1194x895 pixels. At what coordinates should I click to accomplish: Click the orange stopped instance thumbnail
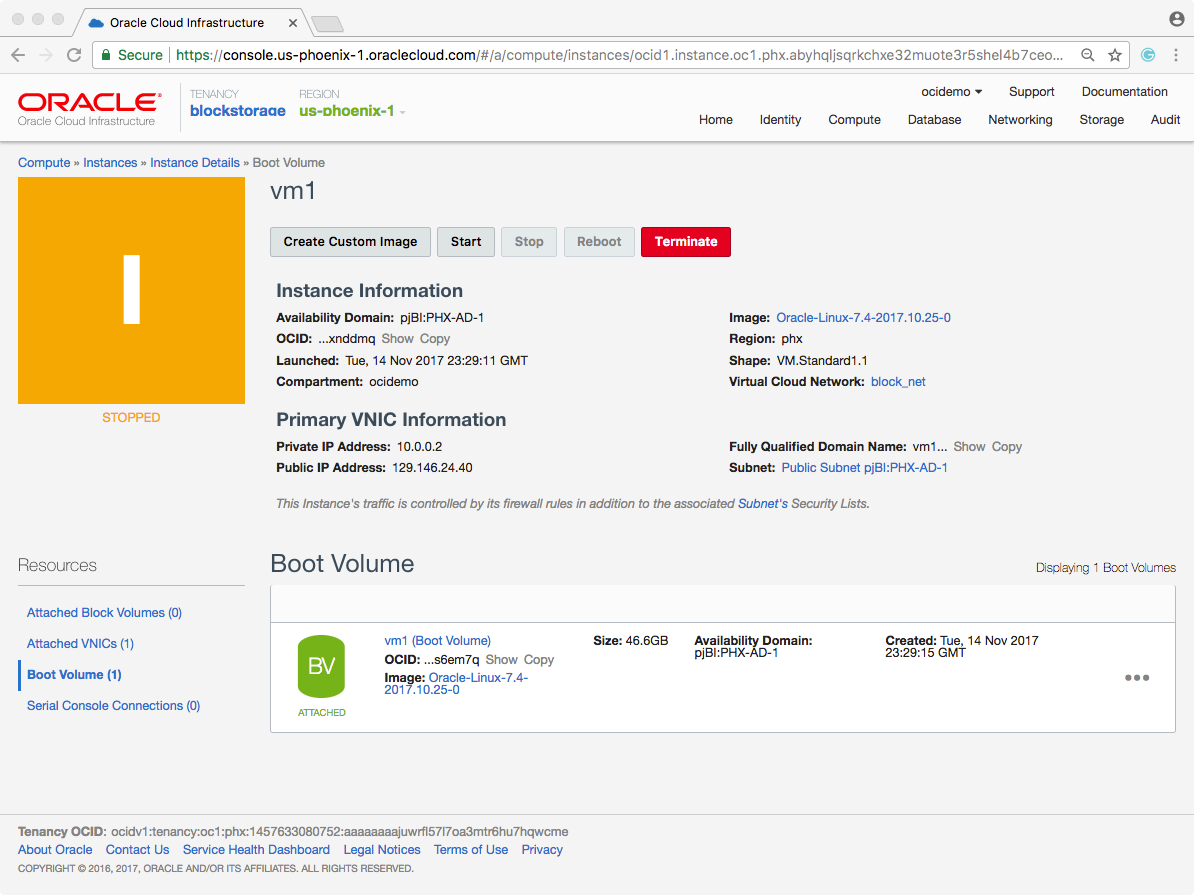pyautogui.click(x=131, y=290)
